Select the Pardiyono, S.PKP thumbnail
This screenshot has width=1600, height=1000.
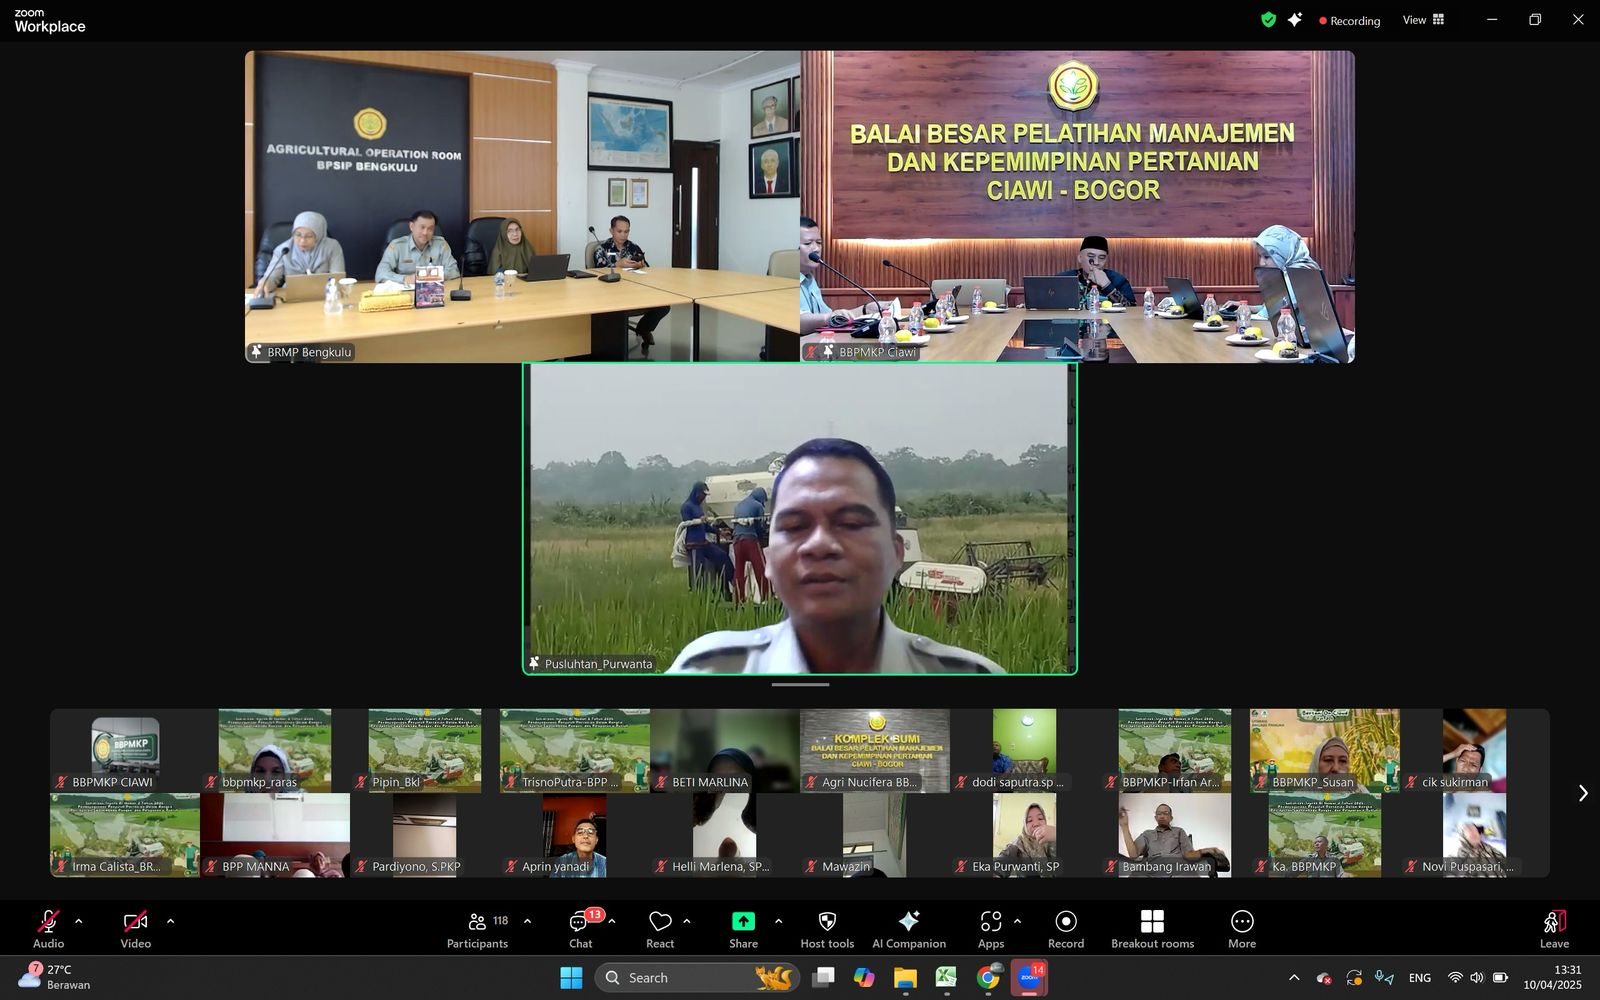point(425,835)
